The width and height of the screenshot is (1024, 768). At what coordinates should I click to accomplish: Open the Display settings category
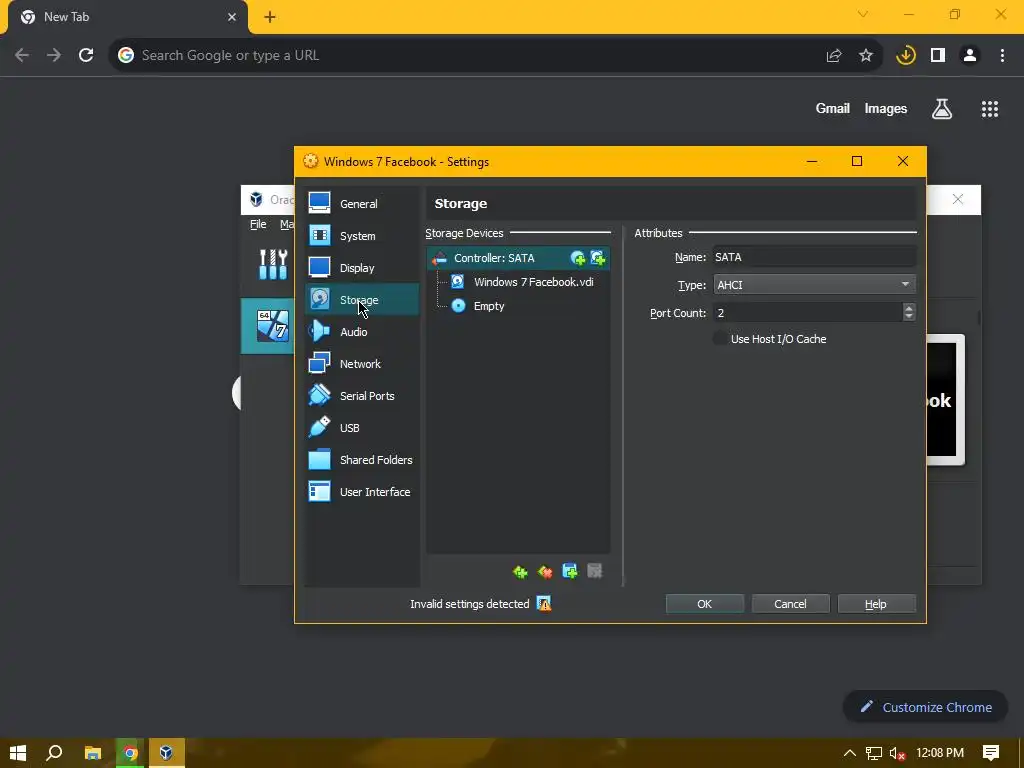[362, 268]
